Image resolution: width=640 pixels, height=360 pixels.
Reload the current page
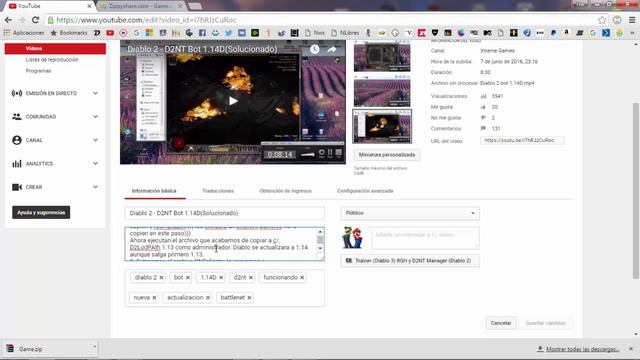pos(36,20)
